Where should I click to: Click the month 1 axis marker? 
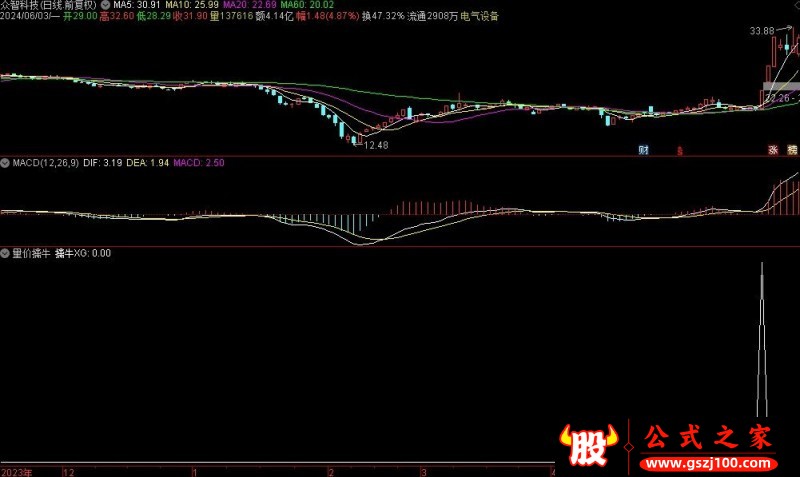(195, 472)
